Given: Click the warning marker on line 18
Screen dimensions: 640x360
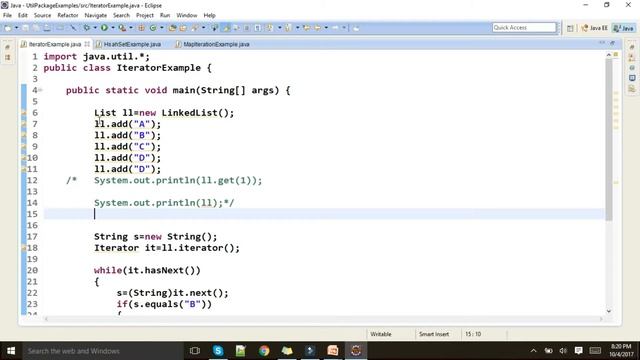Looking at the screenshot, I should pos(24,248).
